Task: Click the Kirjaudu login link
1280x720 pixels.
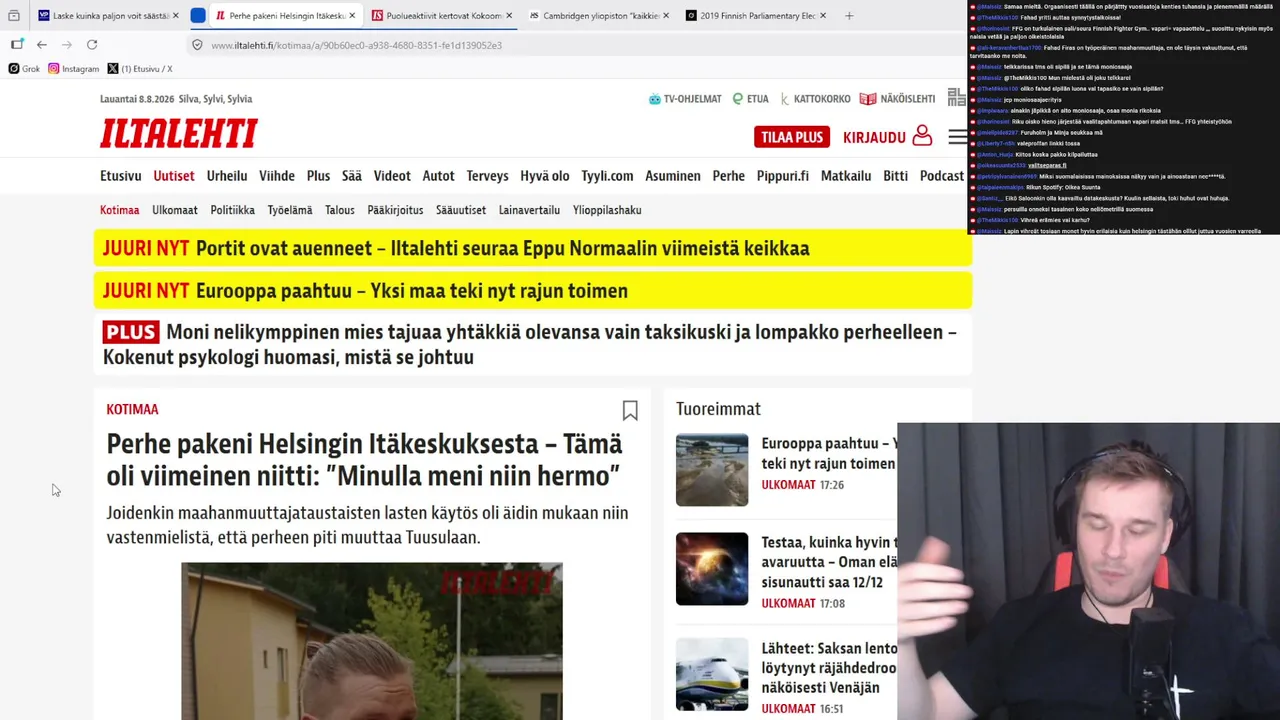Action: click(x=874, y=137)
